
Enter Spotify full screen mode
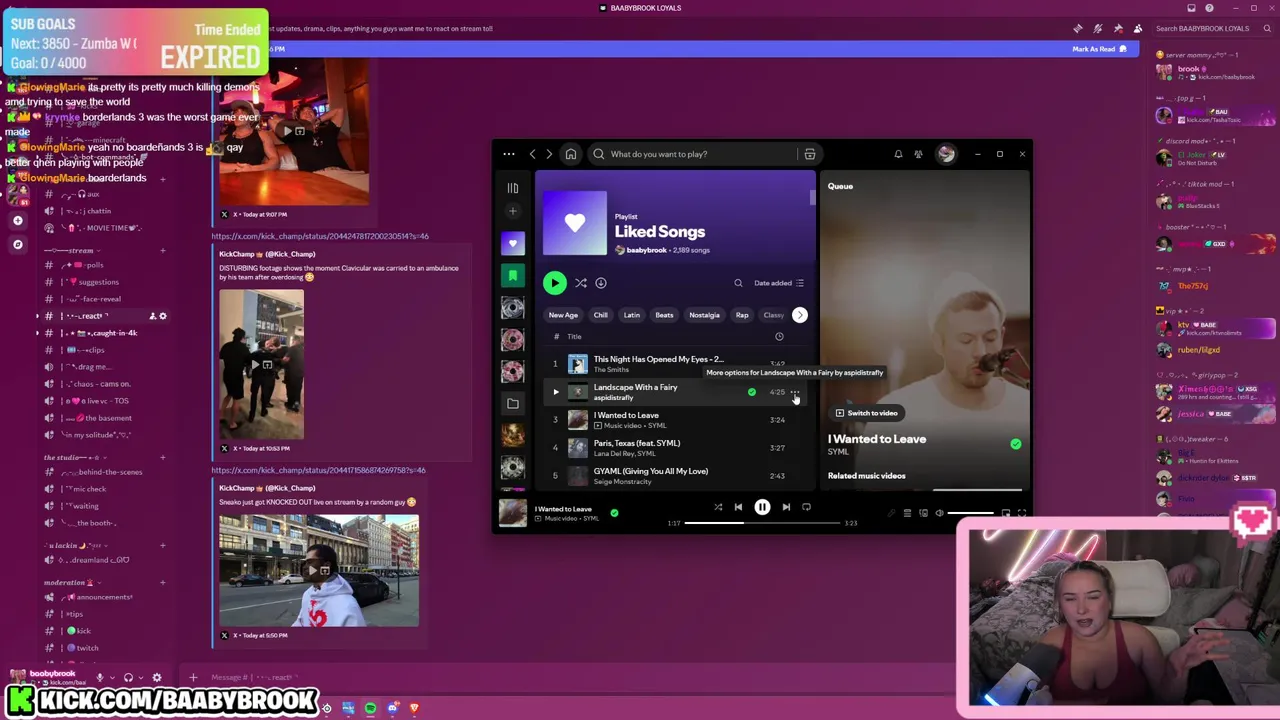tap(1021, 513)
